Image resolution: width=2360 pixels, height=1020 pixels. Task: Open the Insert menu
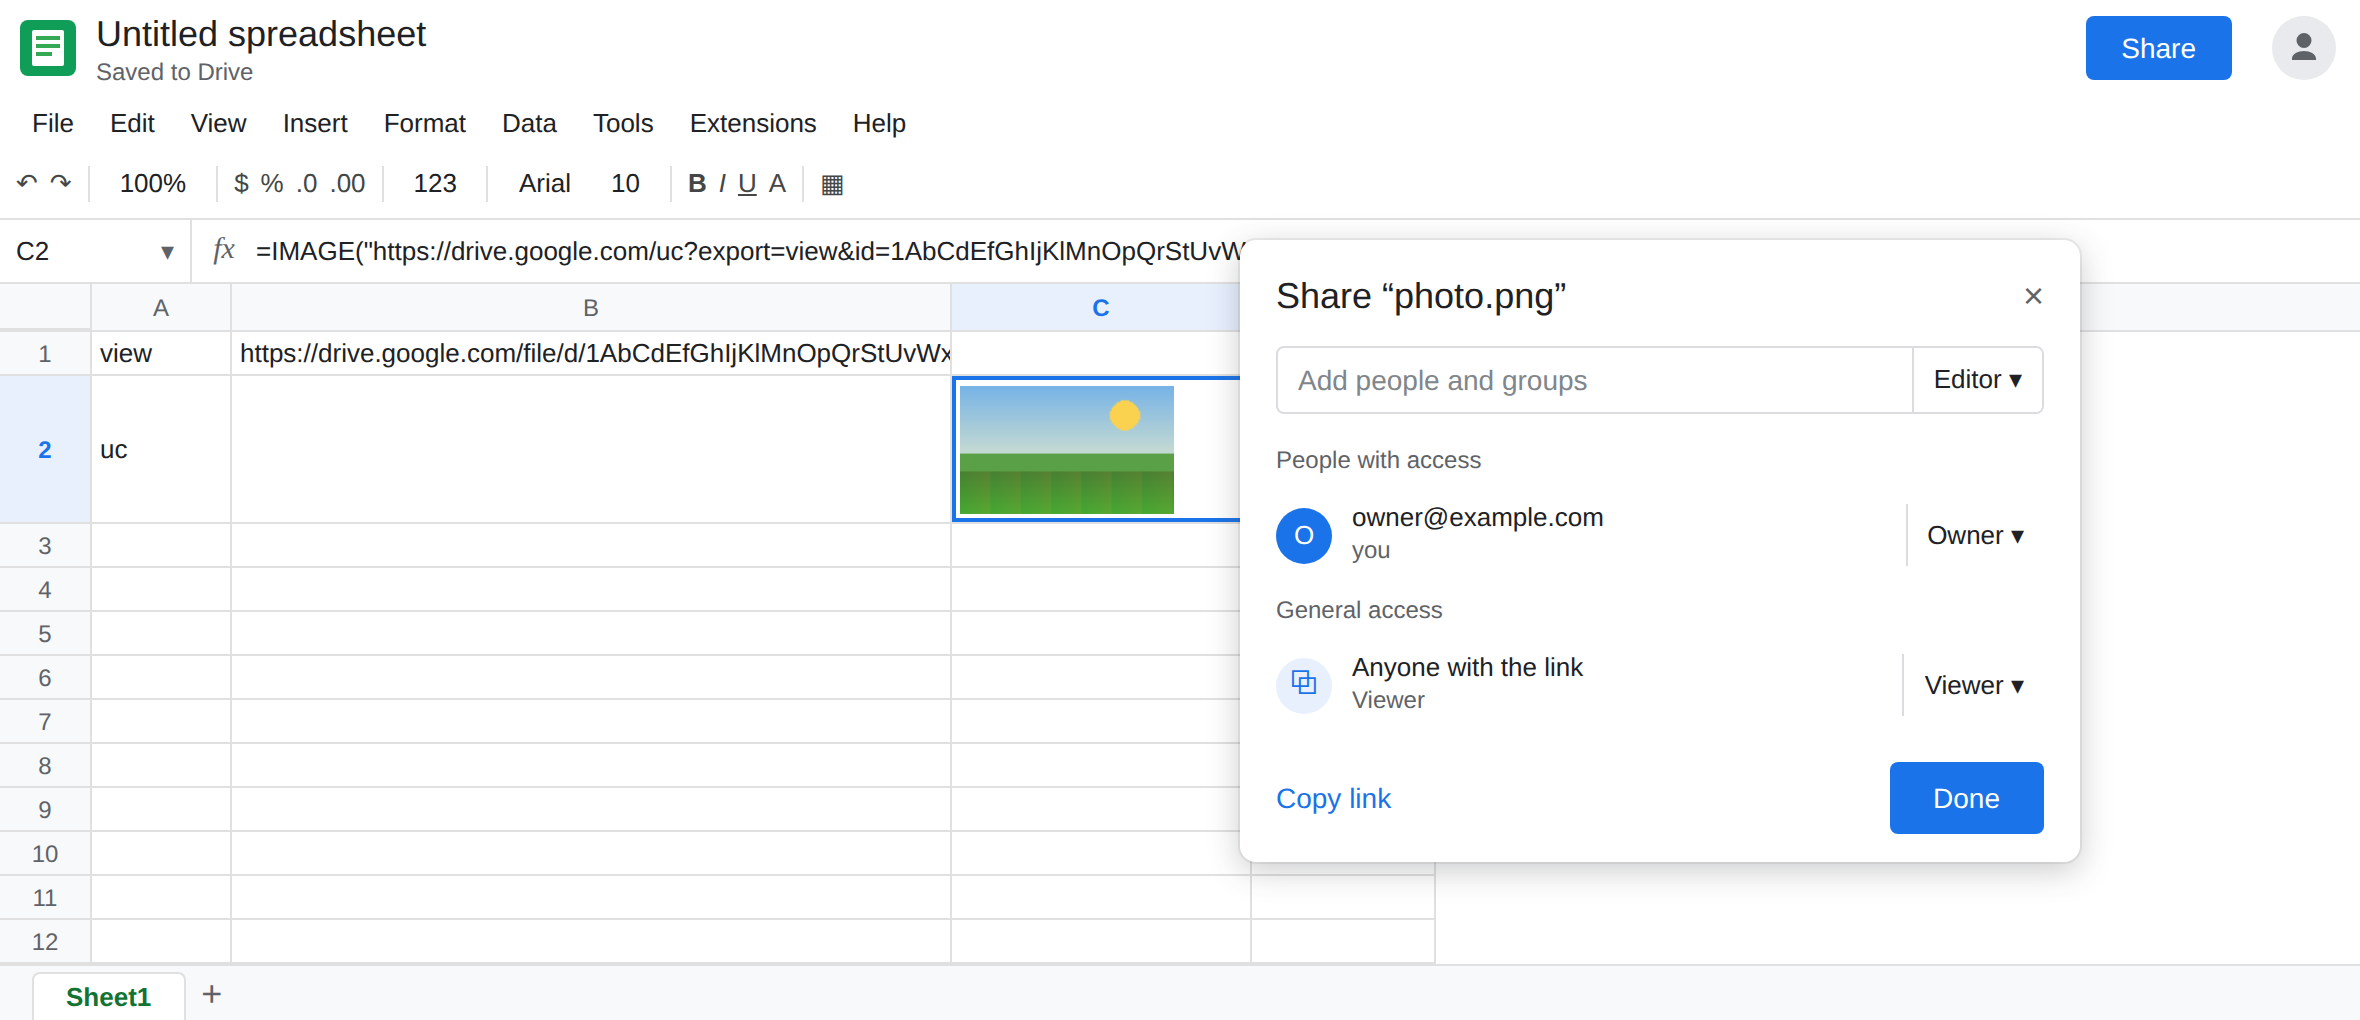click(x=315, y=123)
